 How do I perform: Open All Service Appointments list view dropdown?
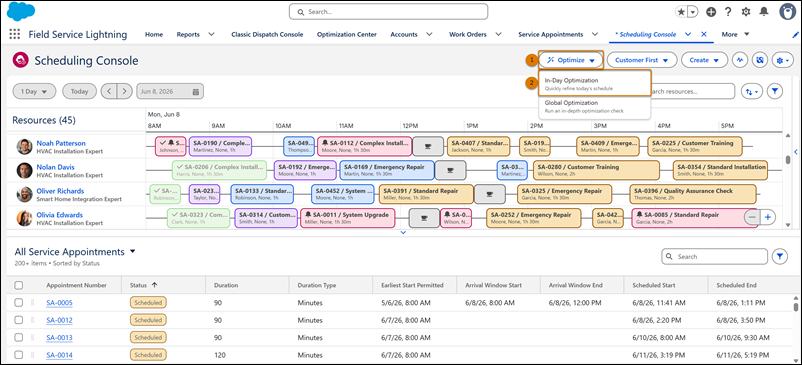pos(133,252)
